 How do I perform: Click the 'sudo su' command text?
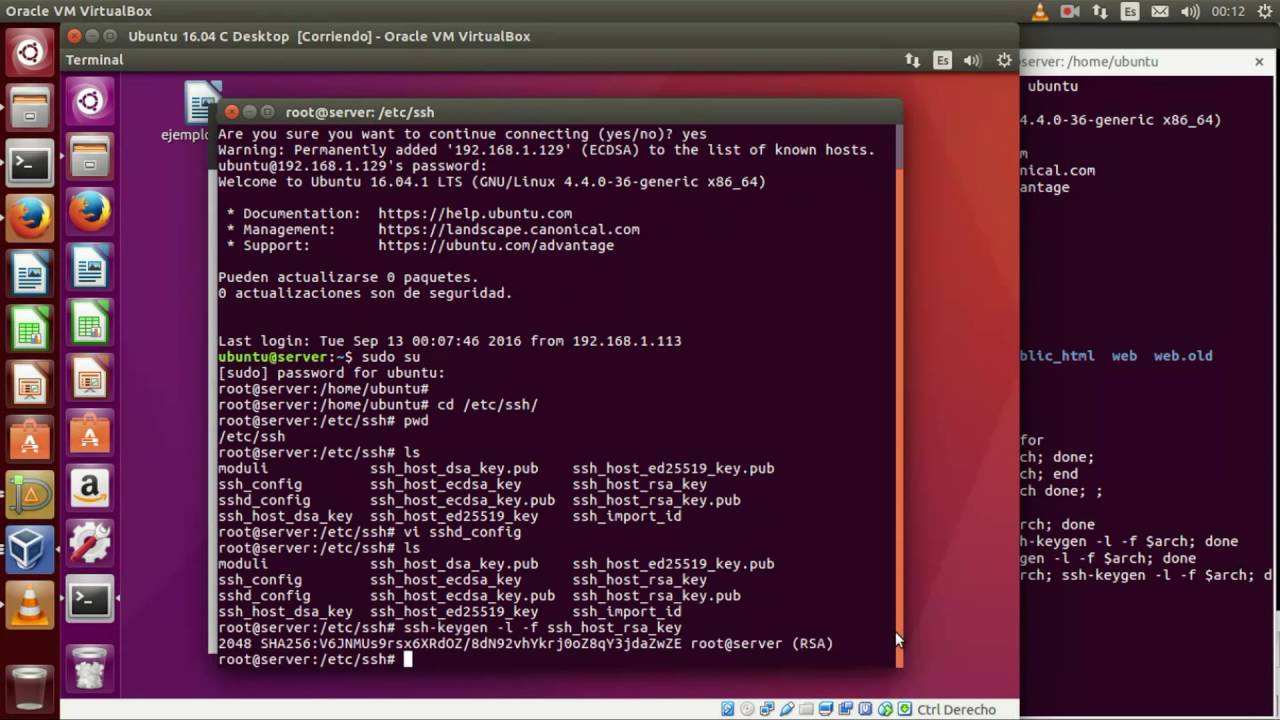(391, 357)
